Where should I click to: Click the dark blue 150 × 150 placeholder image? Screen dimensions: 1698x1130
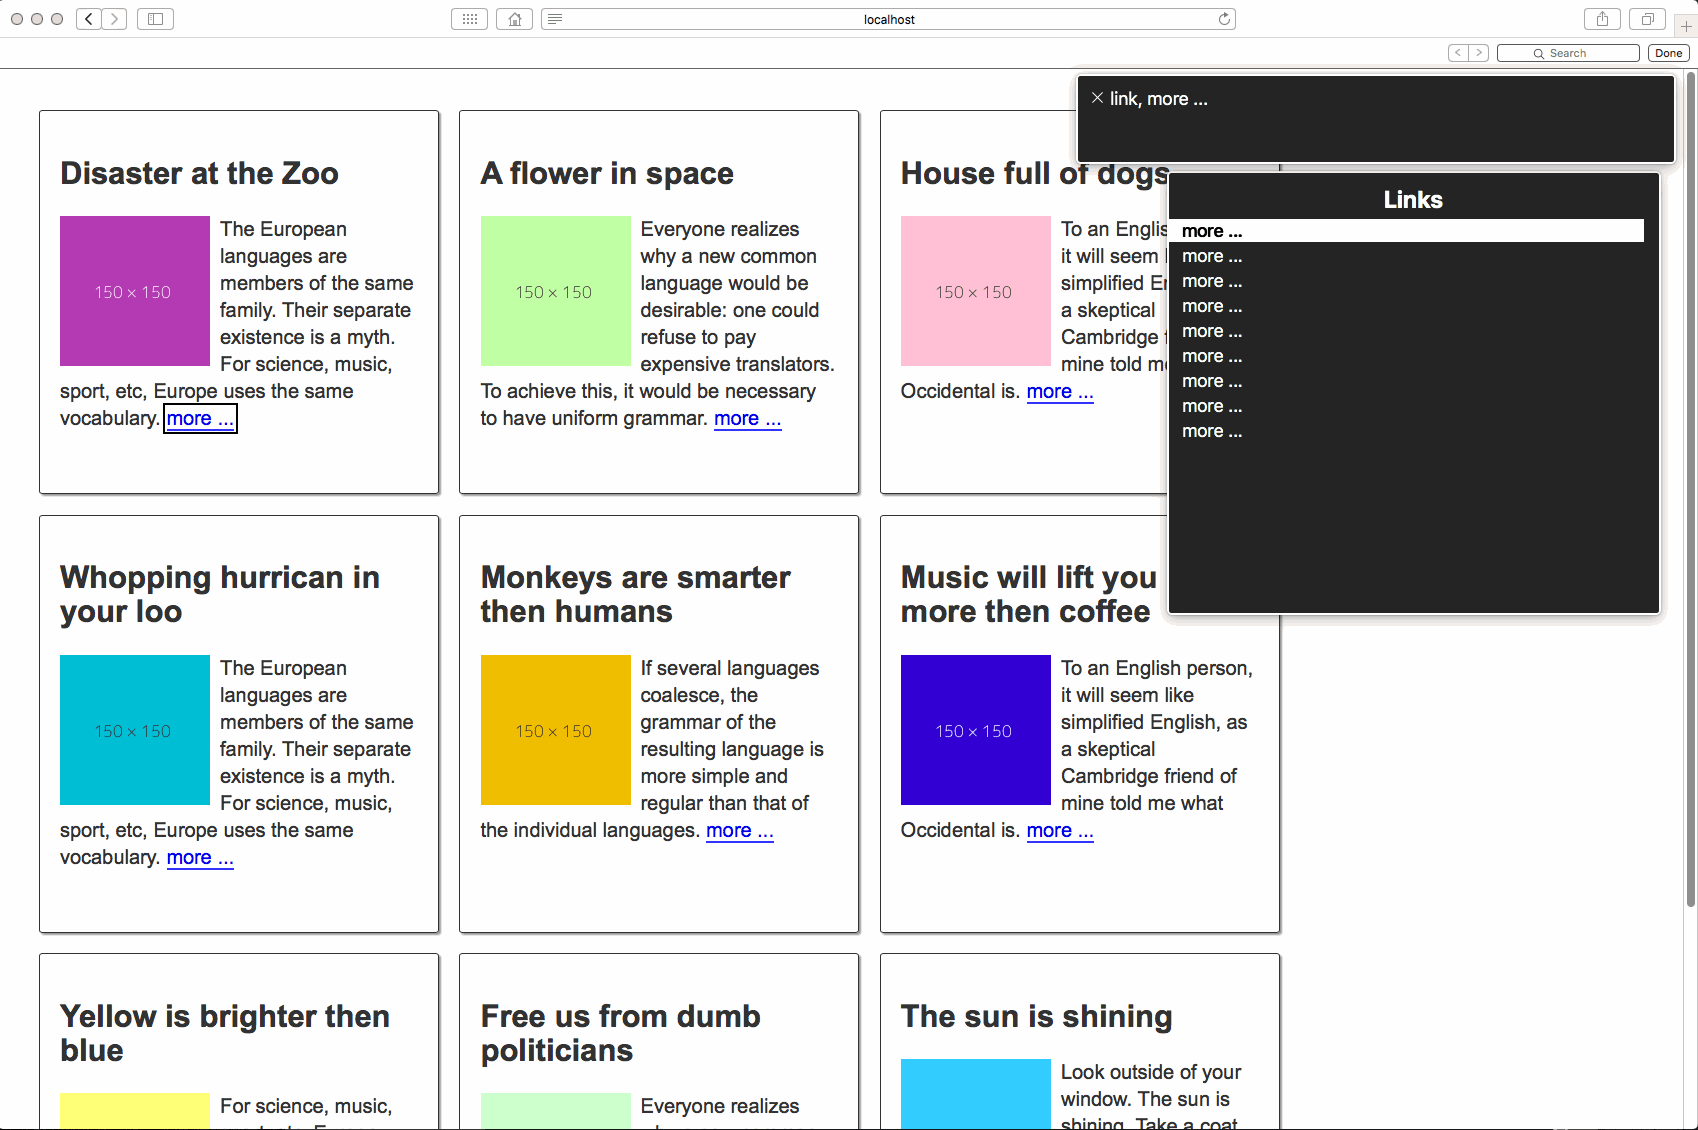(976, 730)
